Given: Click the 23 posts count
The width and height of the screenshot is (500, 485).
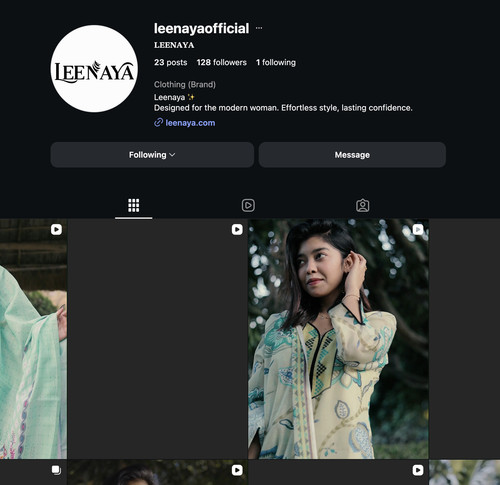Looking at the screenshot, I should point(170,62).
